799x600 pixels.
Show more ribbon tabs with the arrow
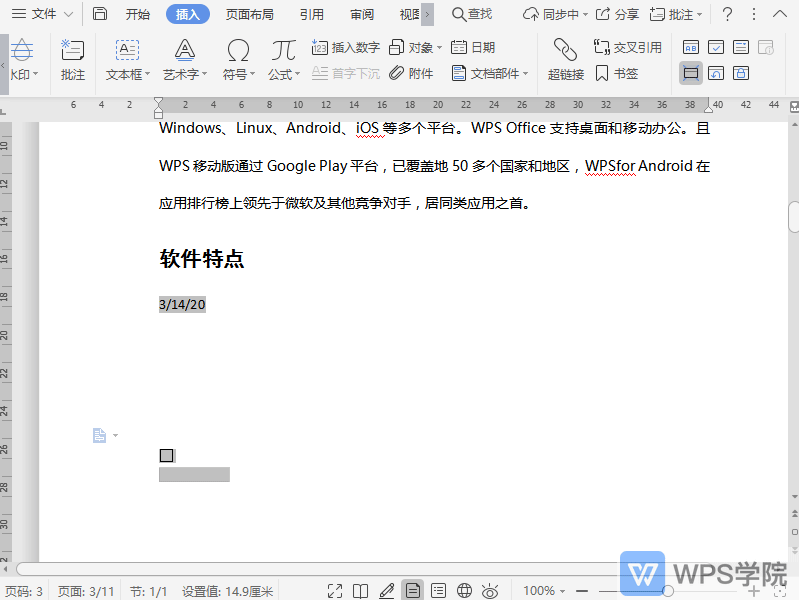pyautogui.click(x=428, y=14)
